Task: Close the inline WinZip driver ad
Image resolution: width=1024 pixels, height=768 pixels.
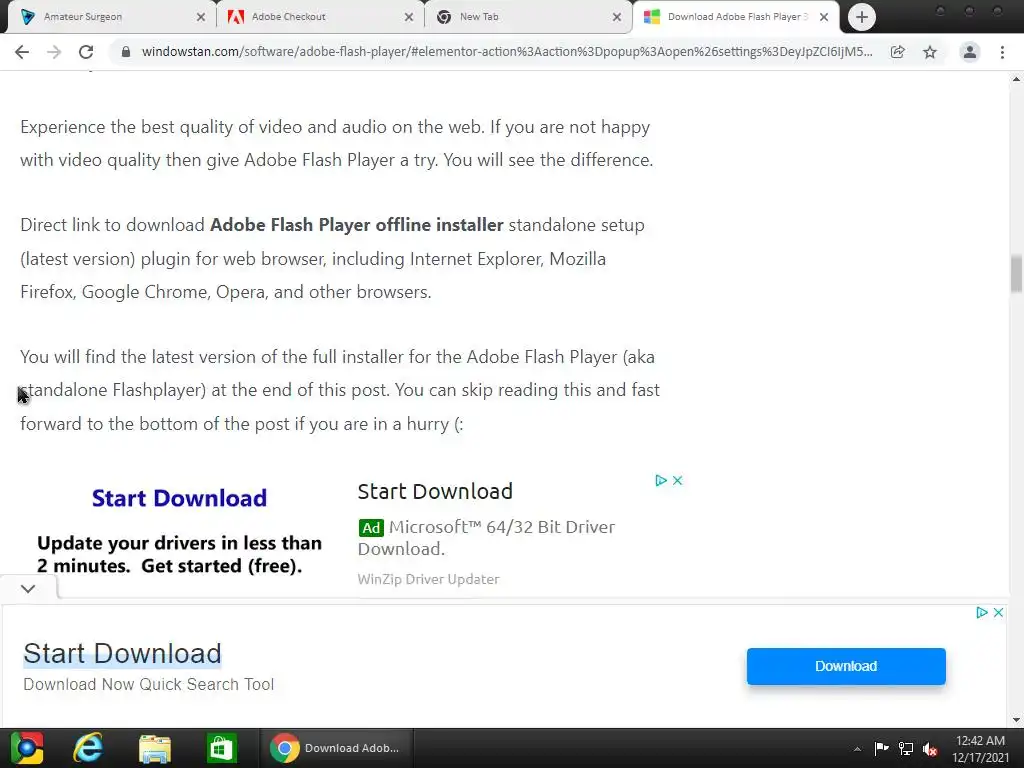Action: click(677, 481)
